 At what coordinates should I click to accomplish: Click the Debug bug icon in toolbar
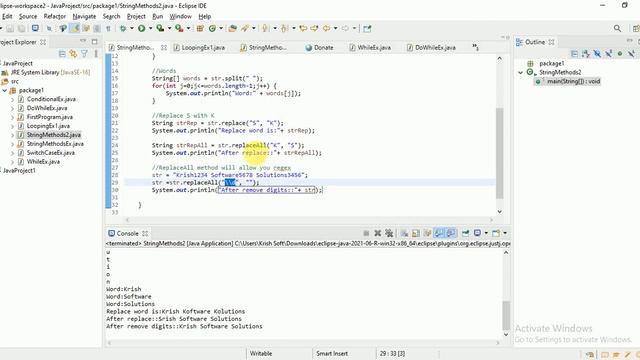[x=122, y=28]
